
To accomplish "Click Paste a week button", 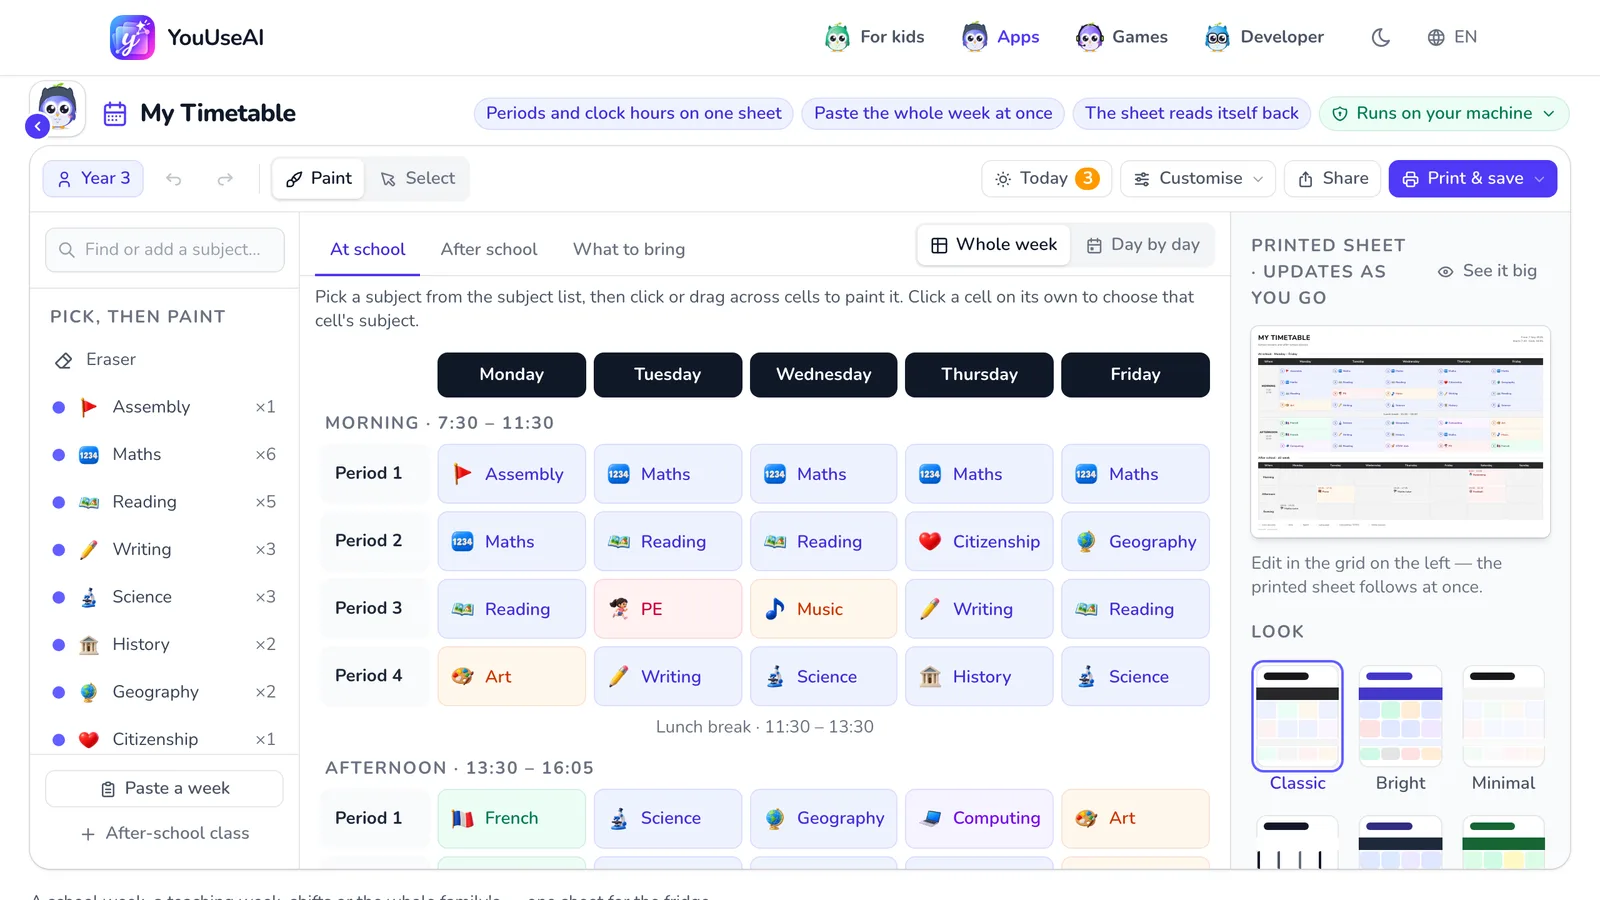I will 165,789.
